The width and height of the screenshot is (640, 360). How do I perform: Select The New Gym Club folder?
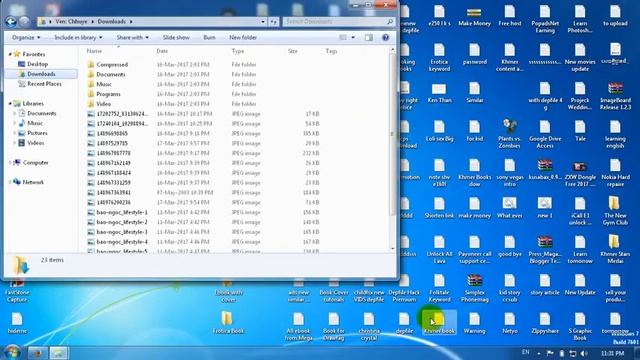[x=616, y=211]
